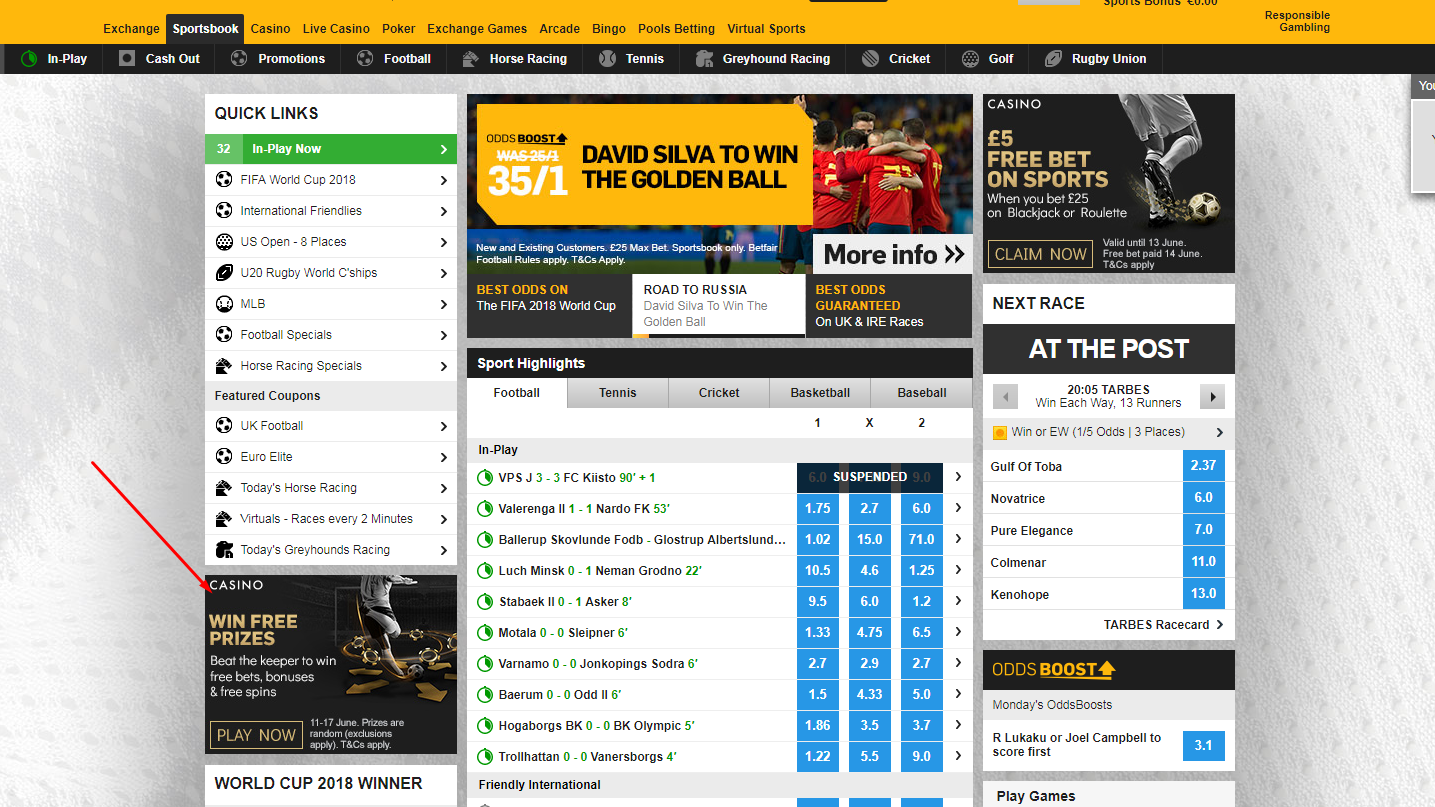The width and height of the screenshot is (1435, 807).
Task: Click the Tennis ball icon in nav bar
Action: (x=607, y=59)
